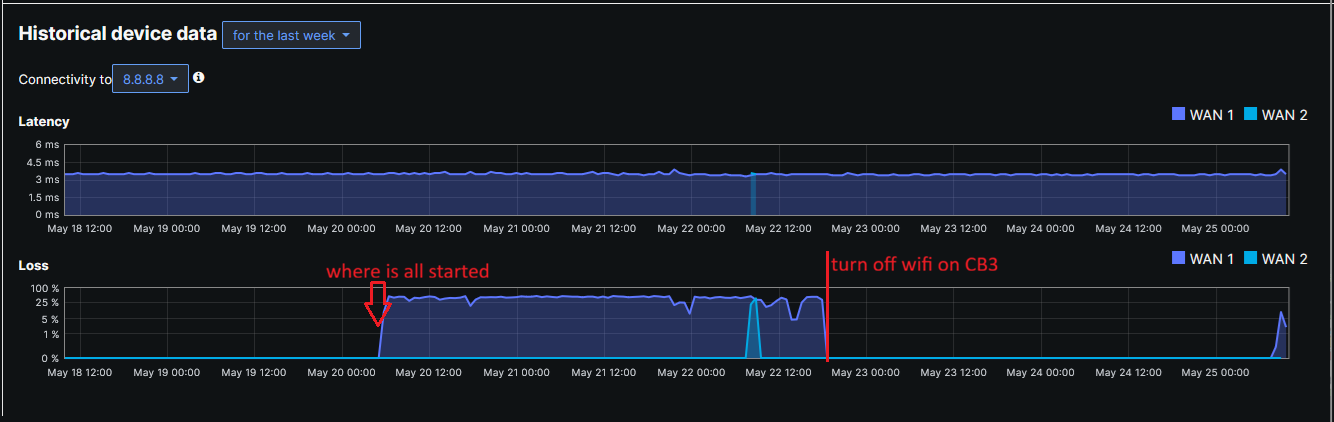Click the 'Connectivity to' label
Screen dimensions: 1334x422
coord(64,79)
